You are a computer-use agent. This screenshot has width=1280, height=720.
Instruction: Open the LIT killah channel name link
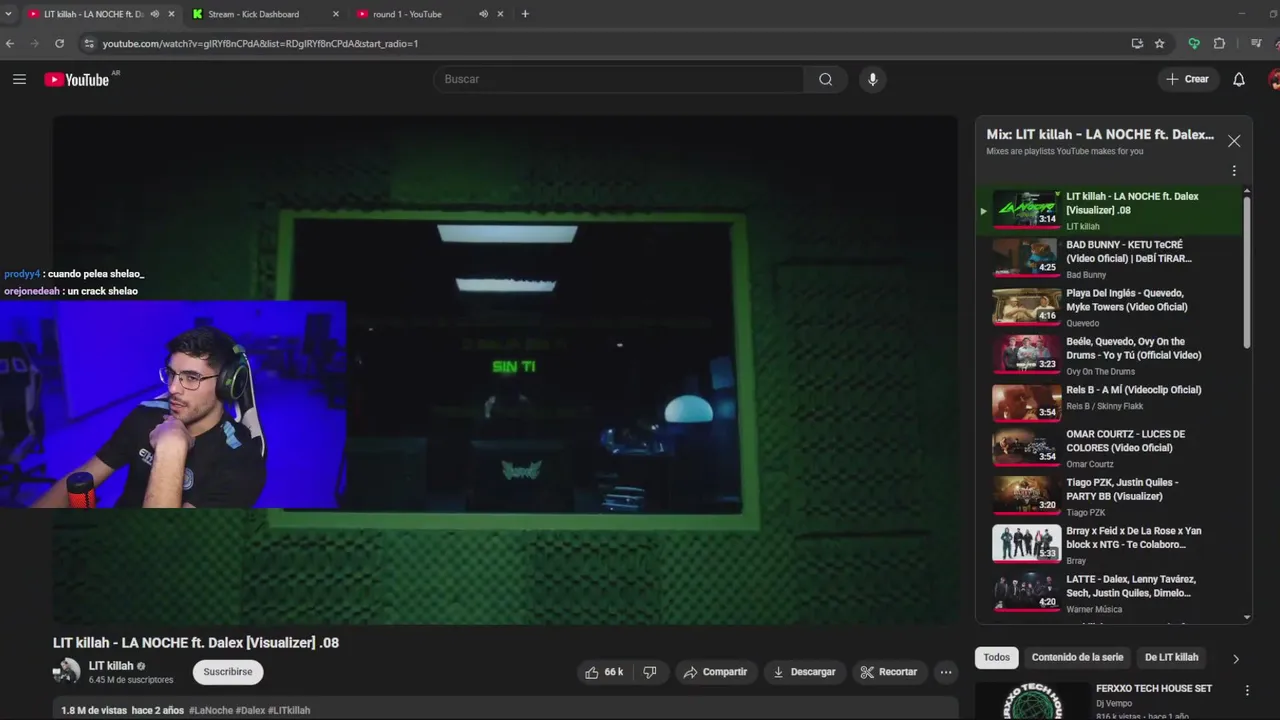pos(111,666)
